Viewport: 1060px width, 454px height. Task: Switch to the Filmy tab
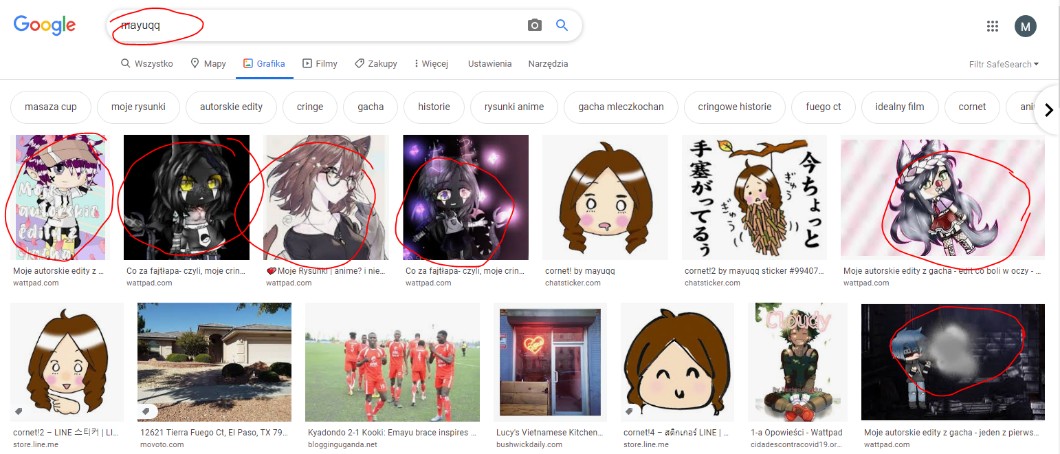(320, 64)
